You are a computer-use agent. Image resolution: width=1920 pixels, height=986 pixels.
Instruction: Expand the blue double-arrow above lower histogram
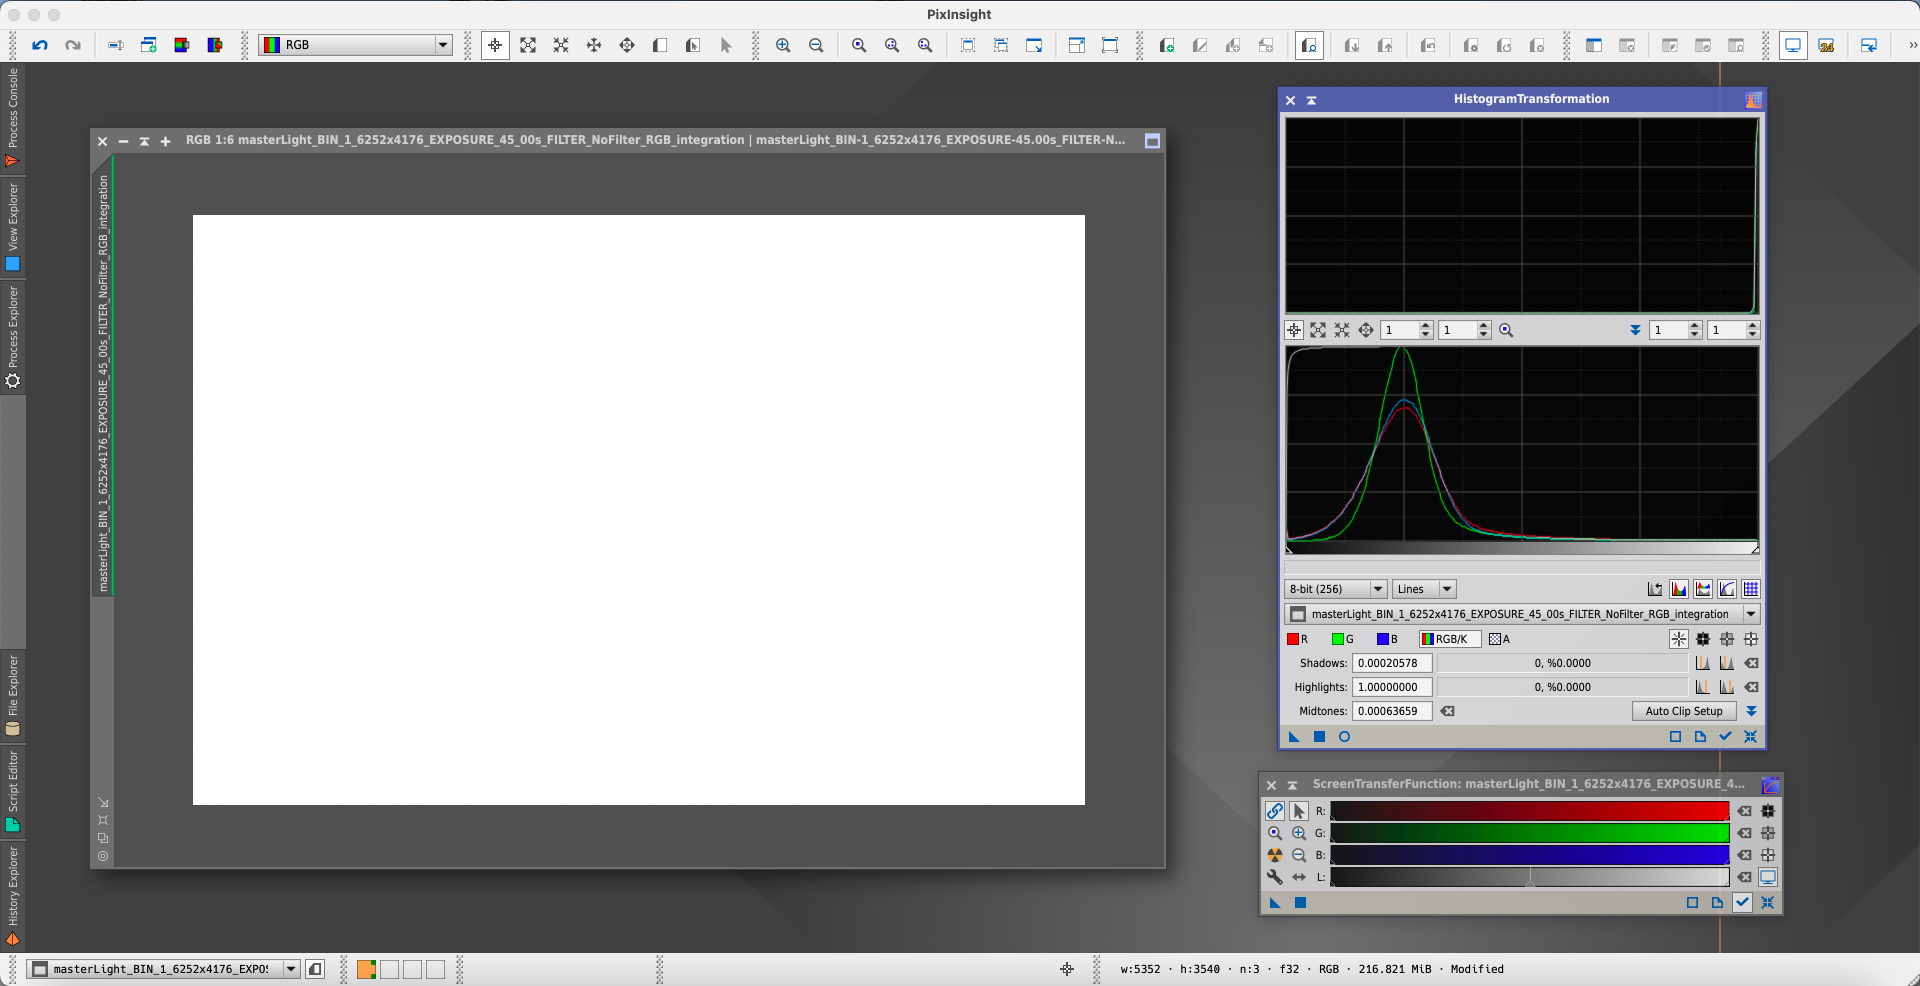coord(1635,330)
